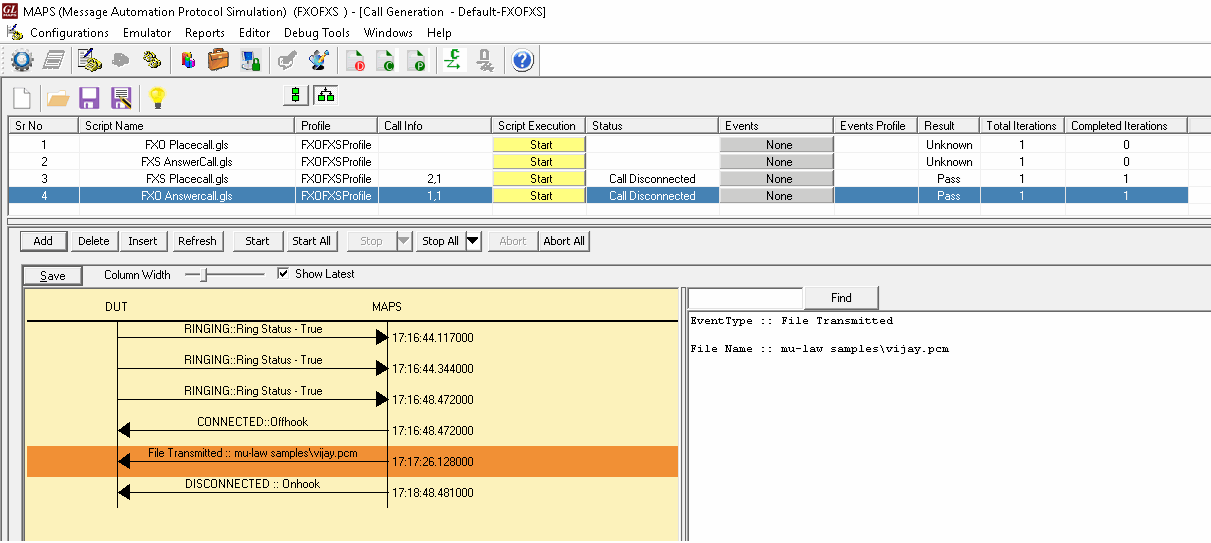Open the Configurations menu
This screenshot has width=1211, height=543.
69,33
